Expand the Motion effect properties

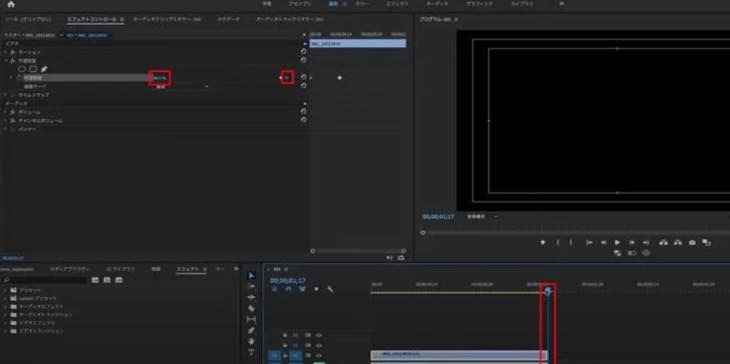pos(6,52)
